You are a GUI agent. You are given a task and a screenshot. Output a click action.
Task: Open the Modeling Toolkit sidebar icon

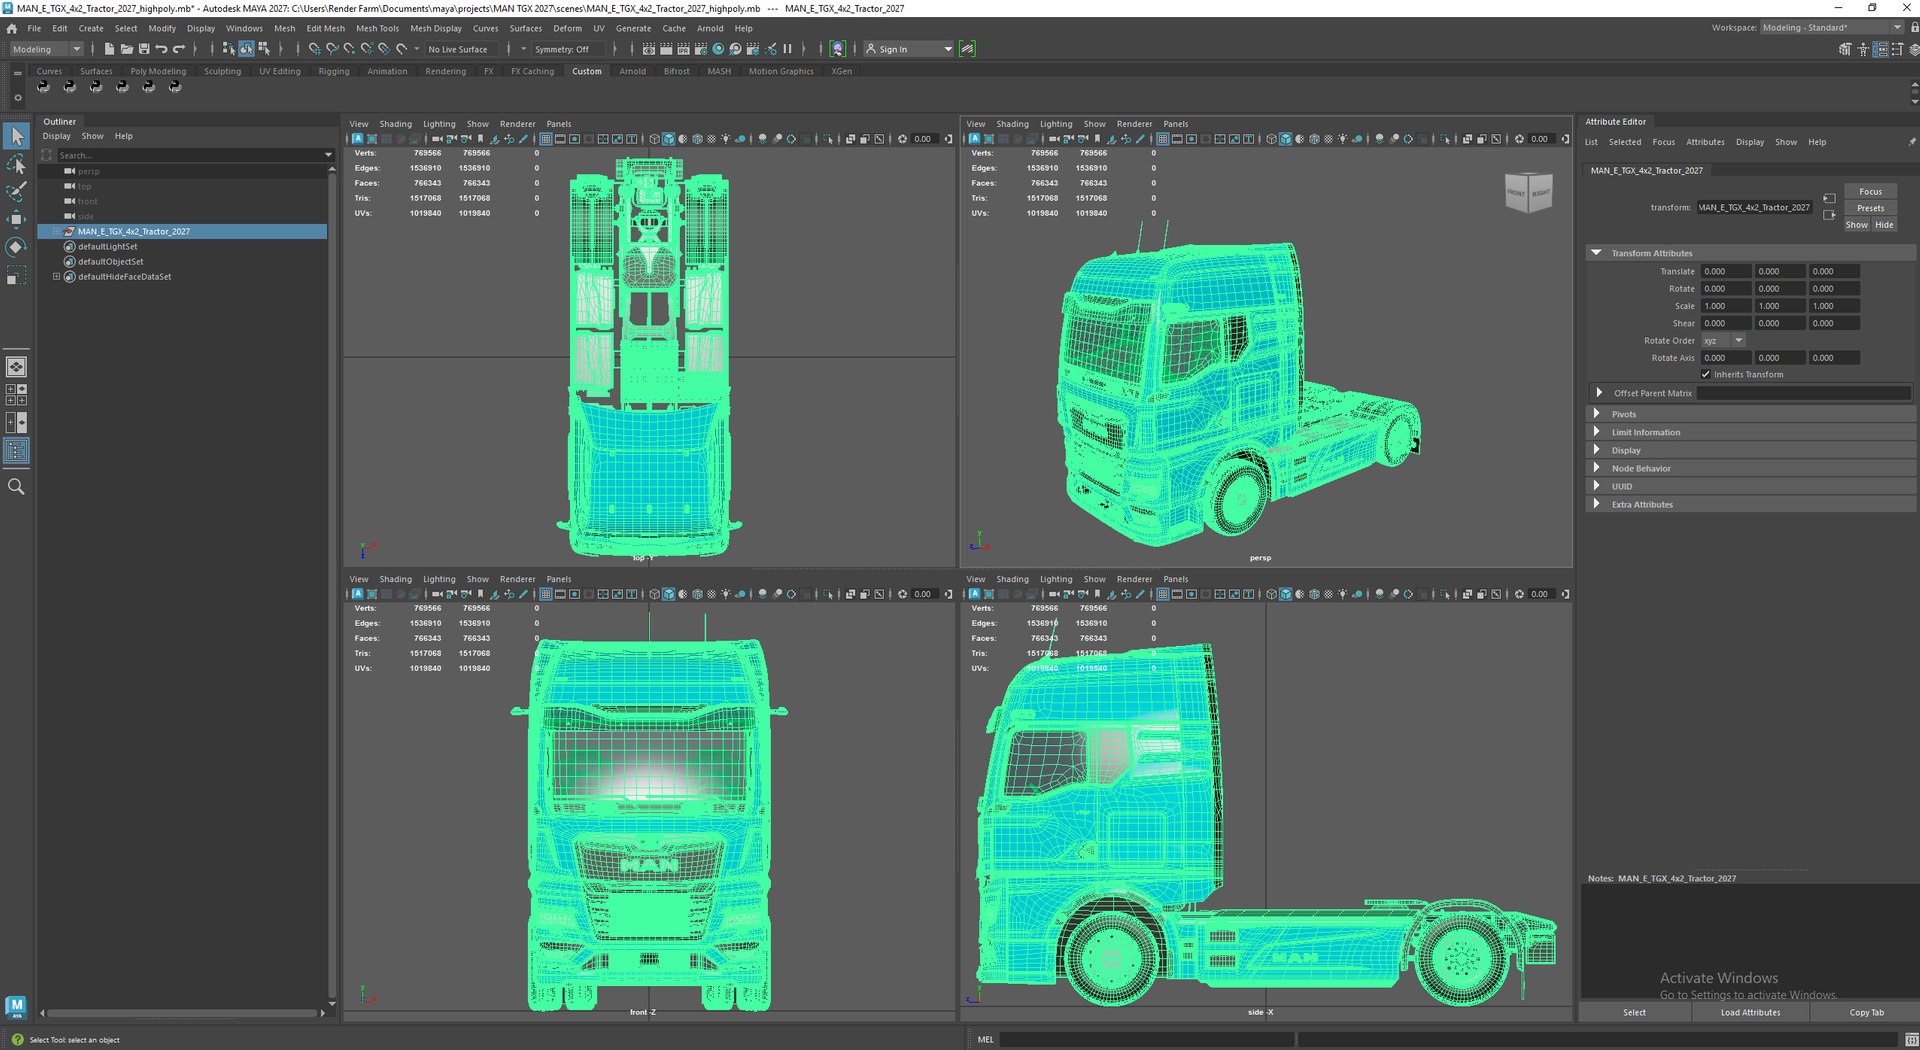[x=1845, y=49]
